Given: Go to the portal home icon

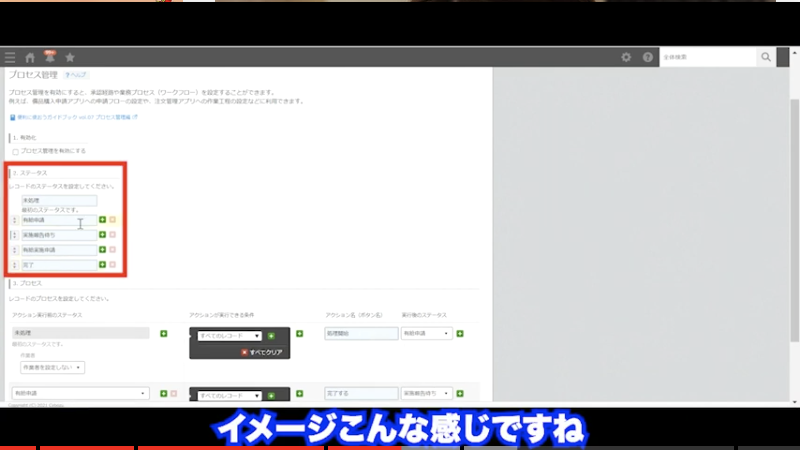Looking at the screenshot, I should (30, 57).
